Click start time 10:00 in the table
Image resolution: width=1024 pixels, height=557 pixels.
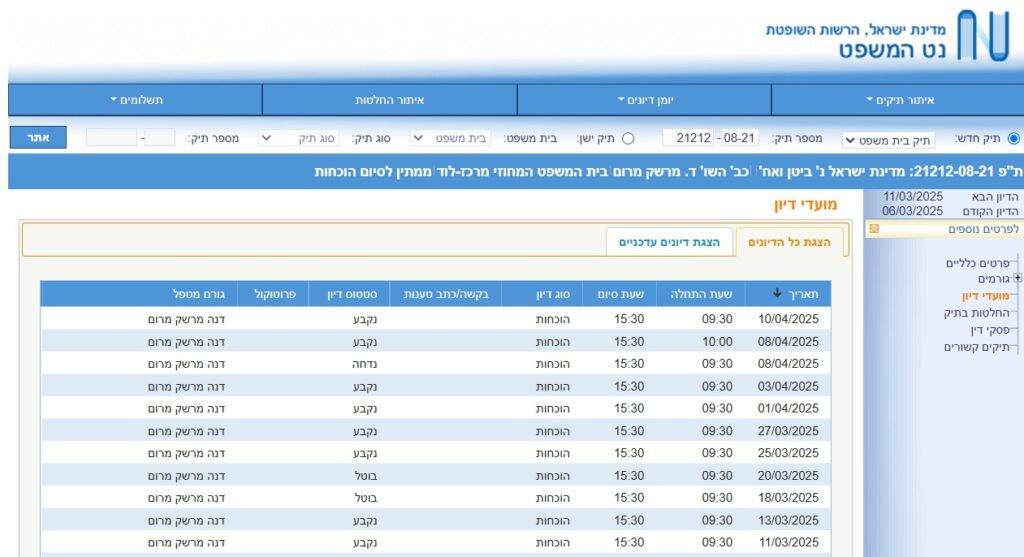coord(717,342)
